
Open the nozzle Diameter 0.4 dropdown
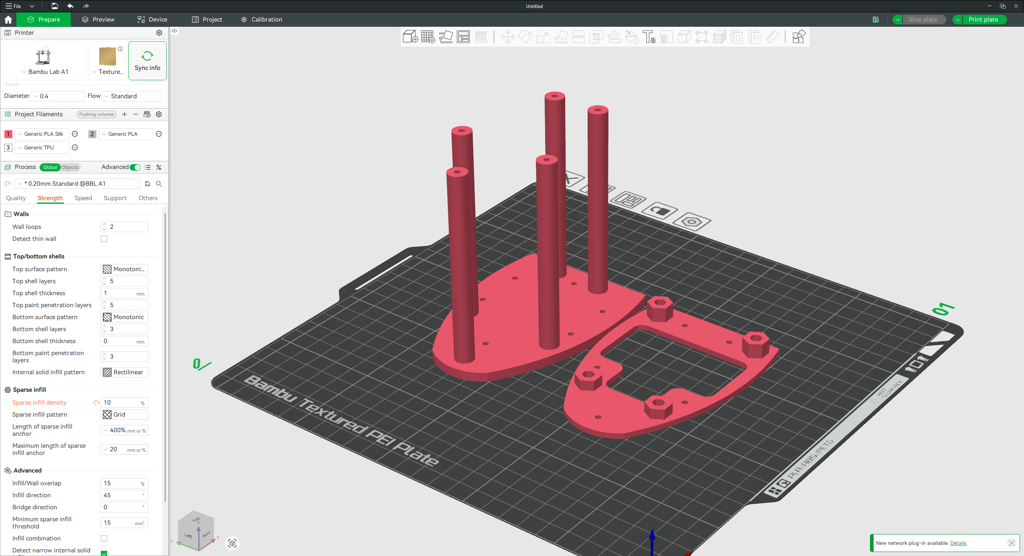58,96
